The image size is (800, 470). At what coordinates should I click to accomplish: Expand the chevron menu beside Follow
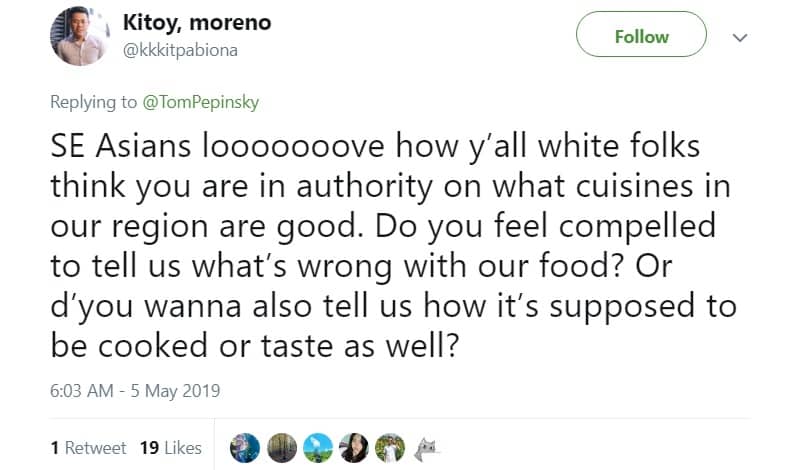(740, 37)
